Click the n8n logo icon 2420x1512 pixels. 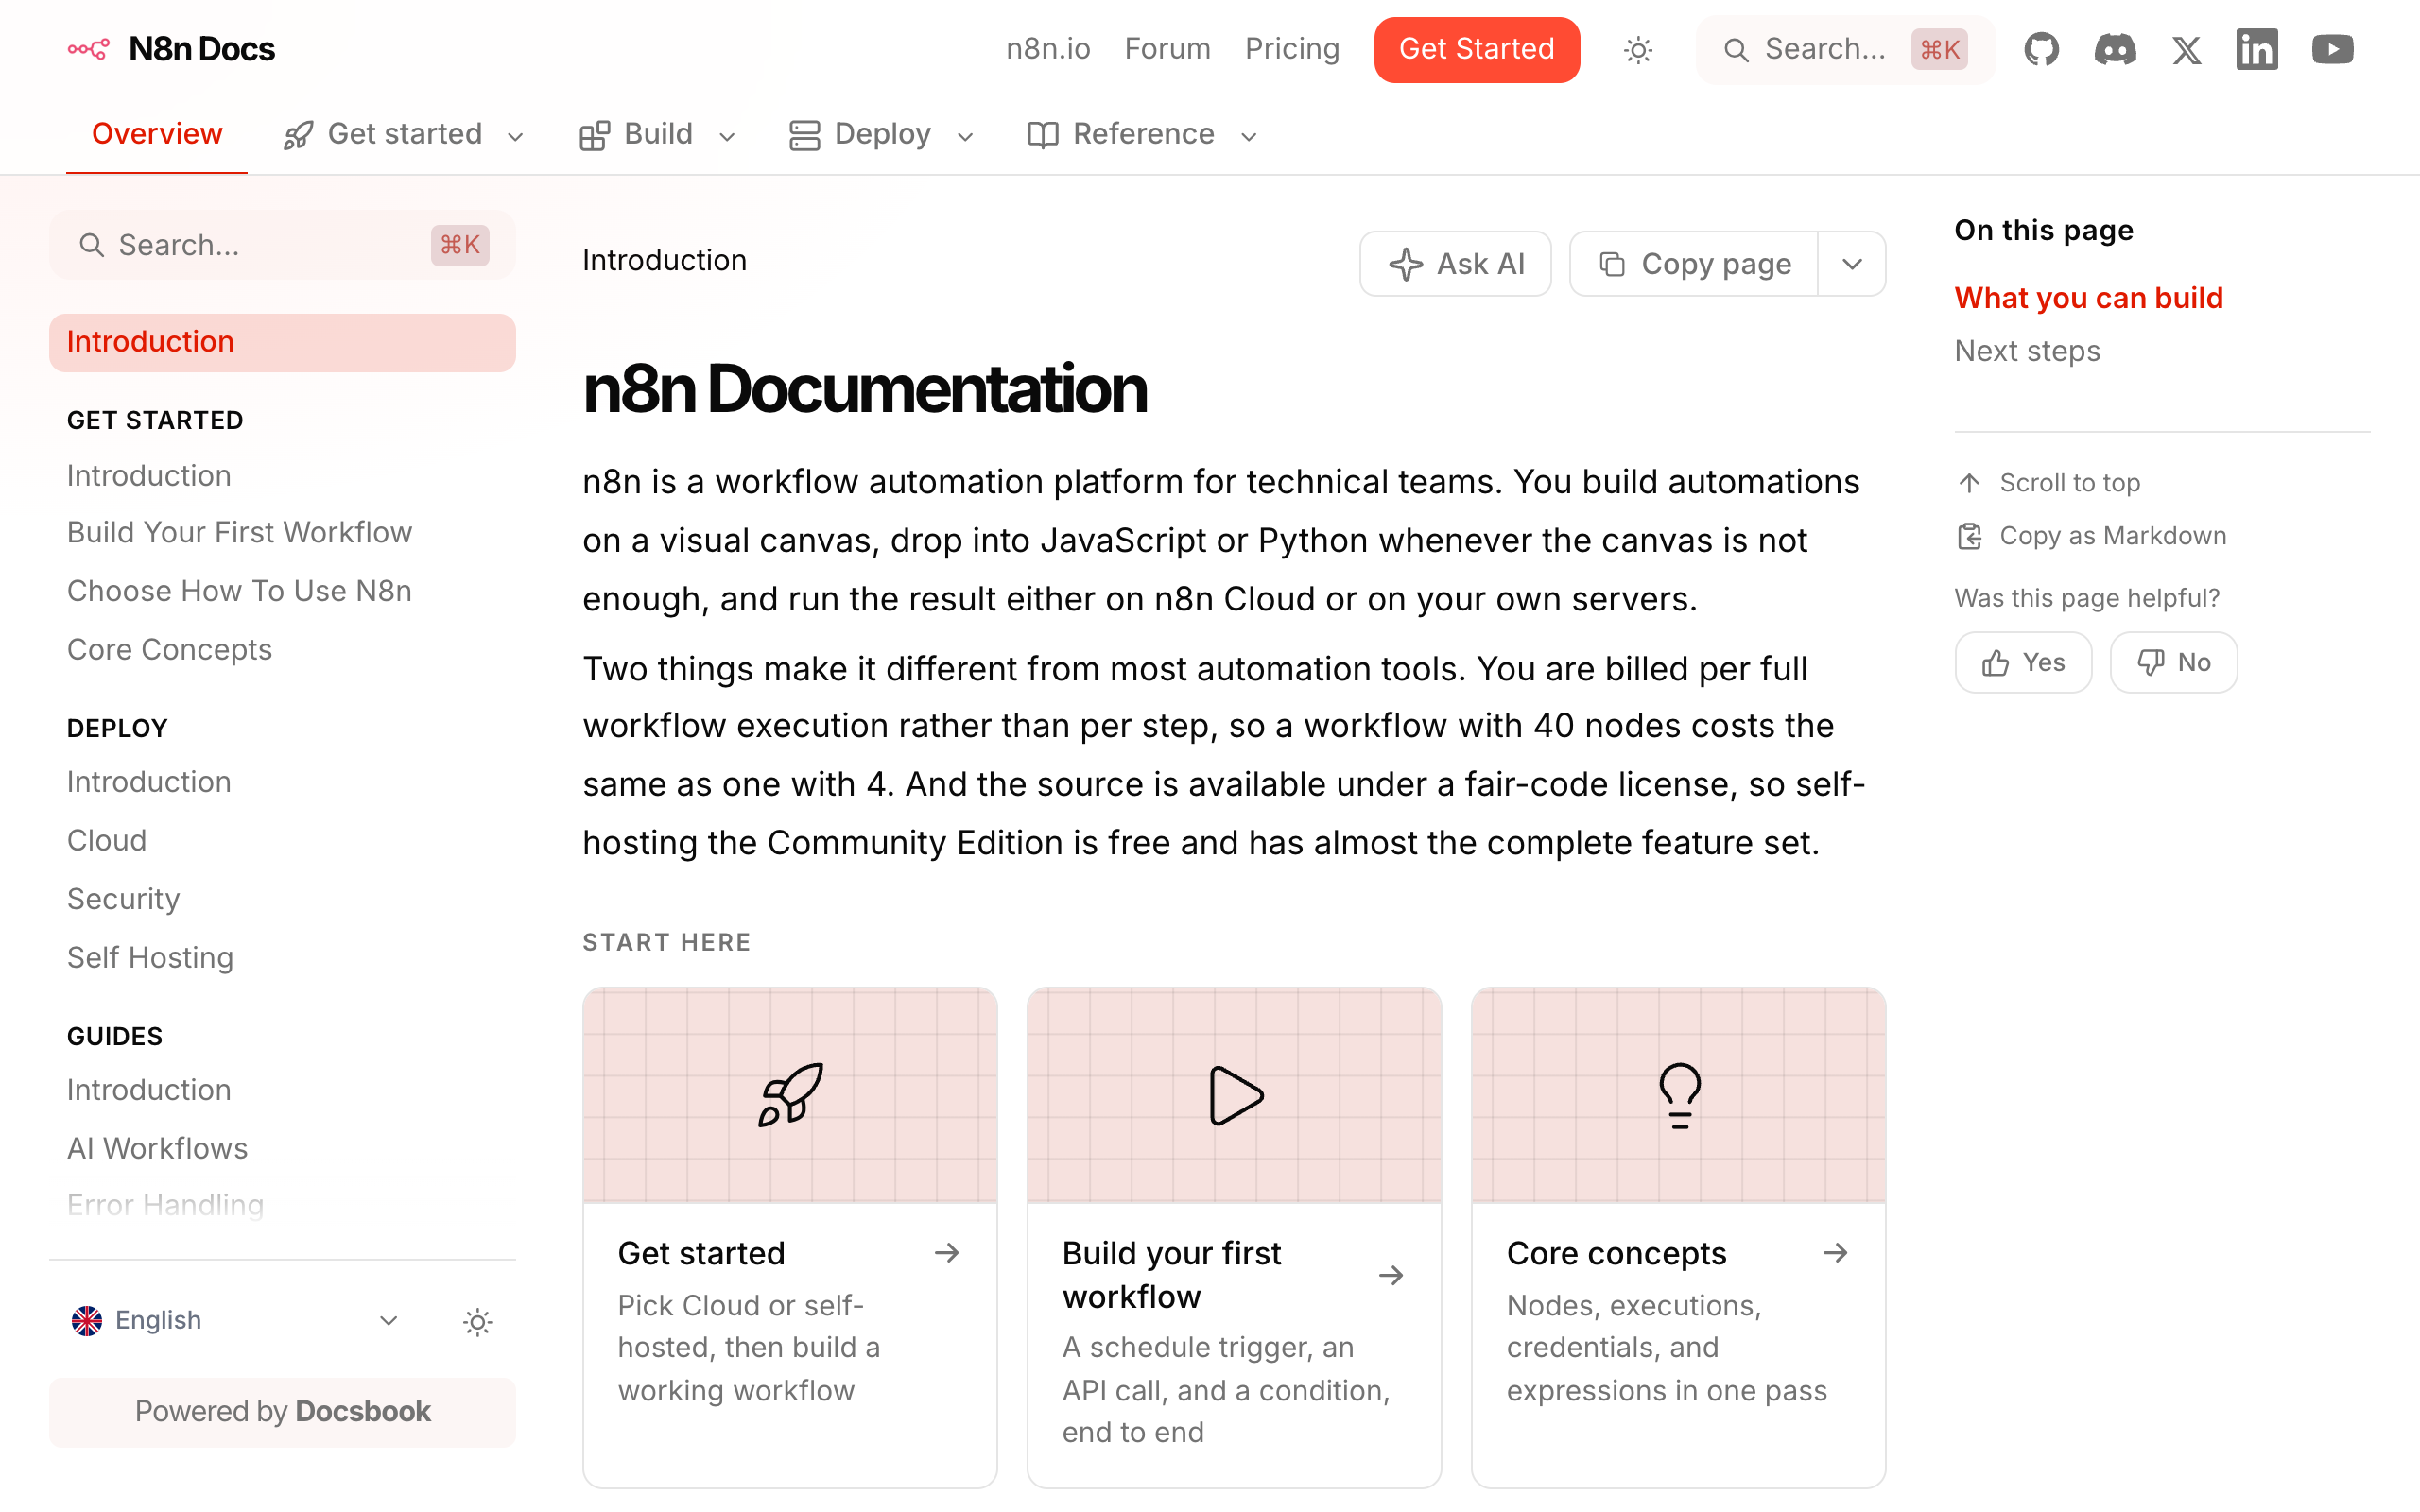click(x=88, y=49)
